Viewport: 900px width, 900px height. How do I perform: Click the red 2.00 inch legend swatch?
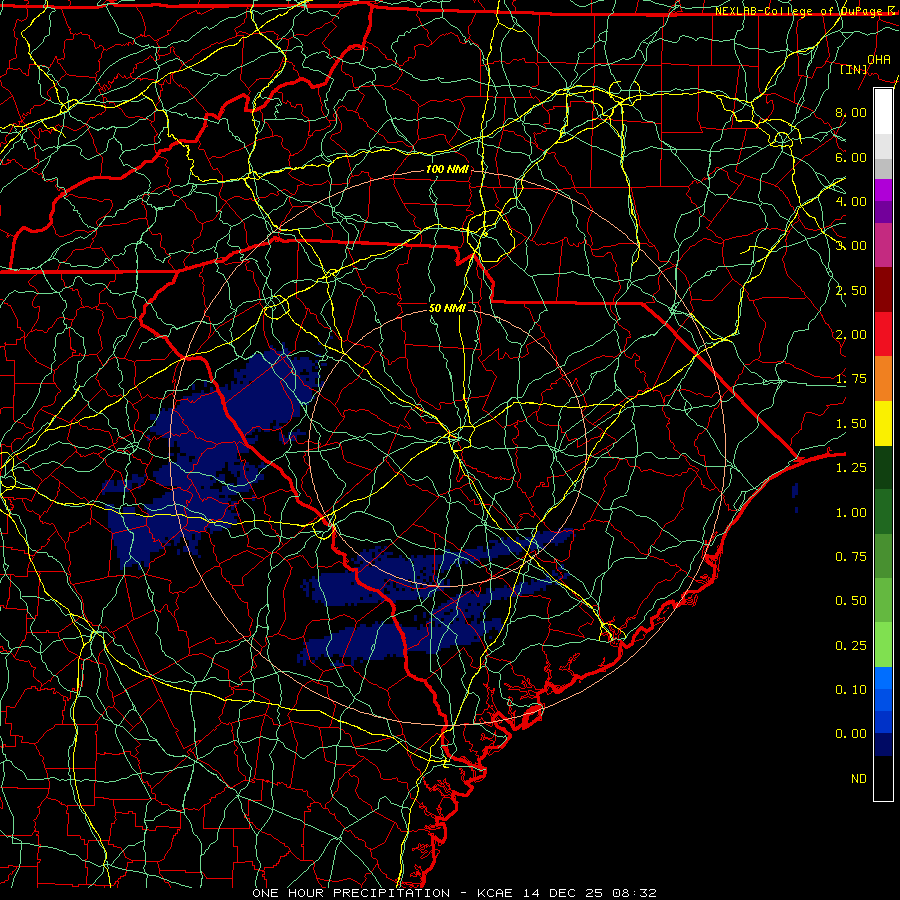[x=883, y=334]
